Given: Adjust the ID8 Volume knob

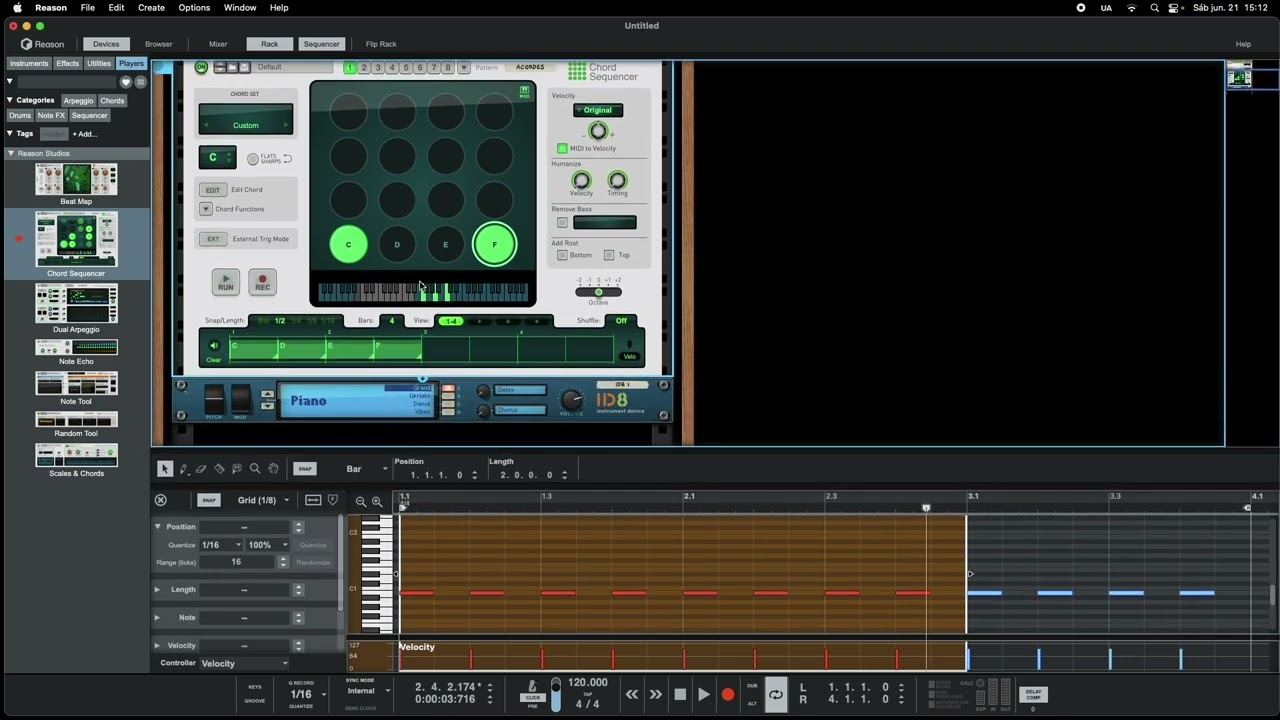Looking at the screenshot, I should (x=570, y=399).
